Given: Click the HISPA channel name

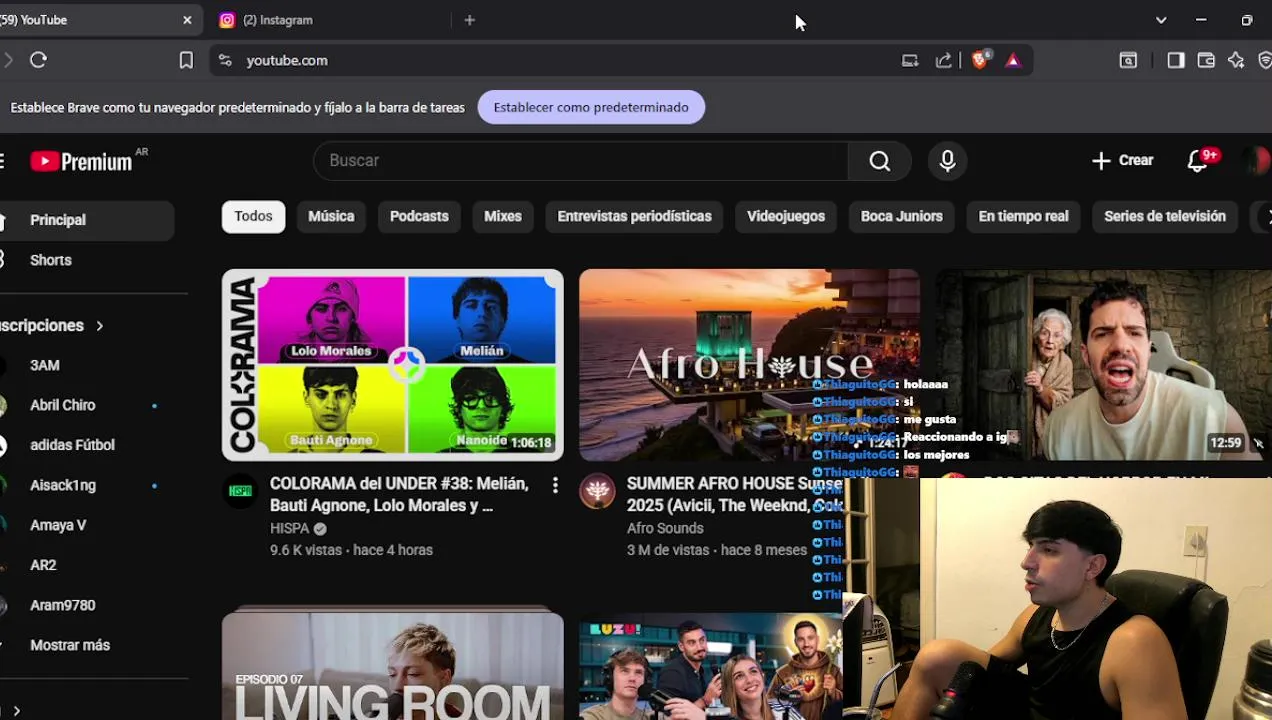Looking at the screenshot, I should [289, 528].
